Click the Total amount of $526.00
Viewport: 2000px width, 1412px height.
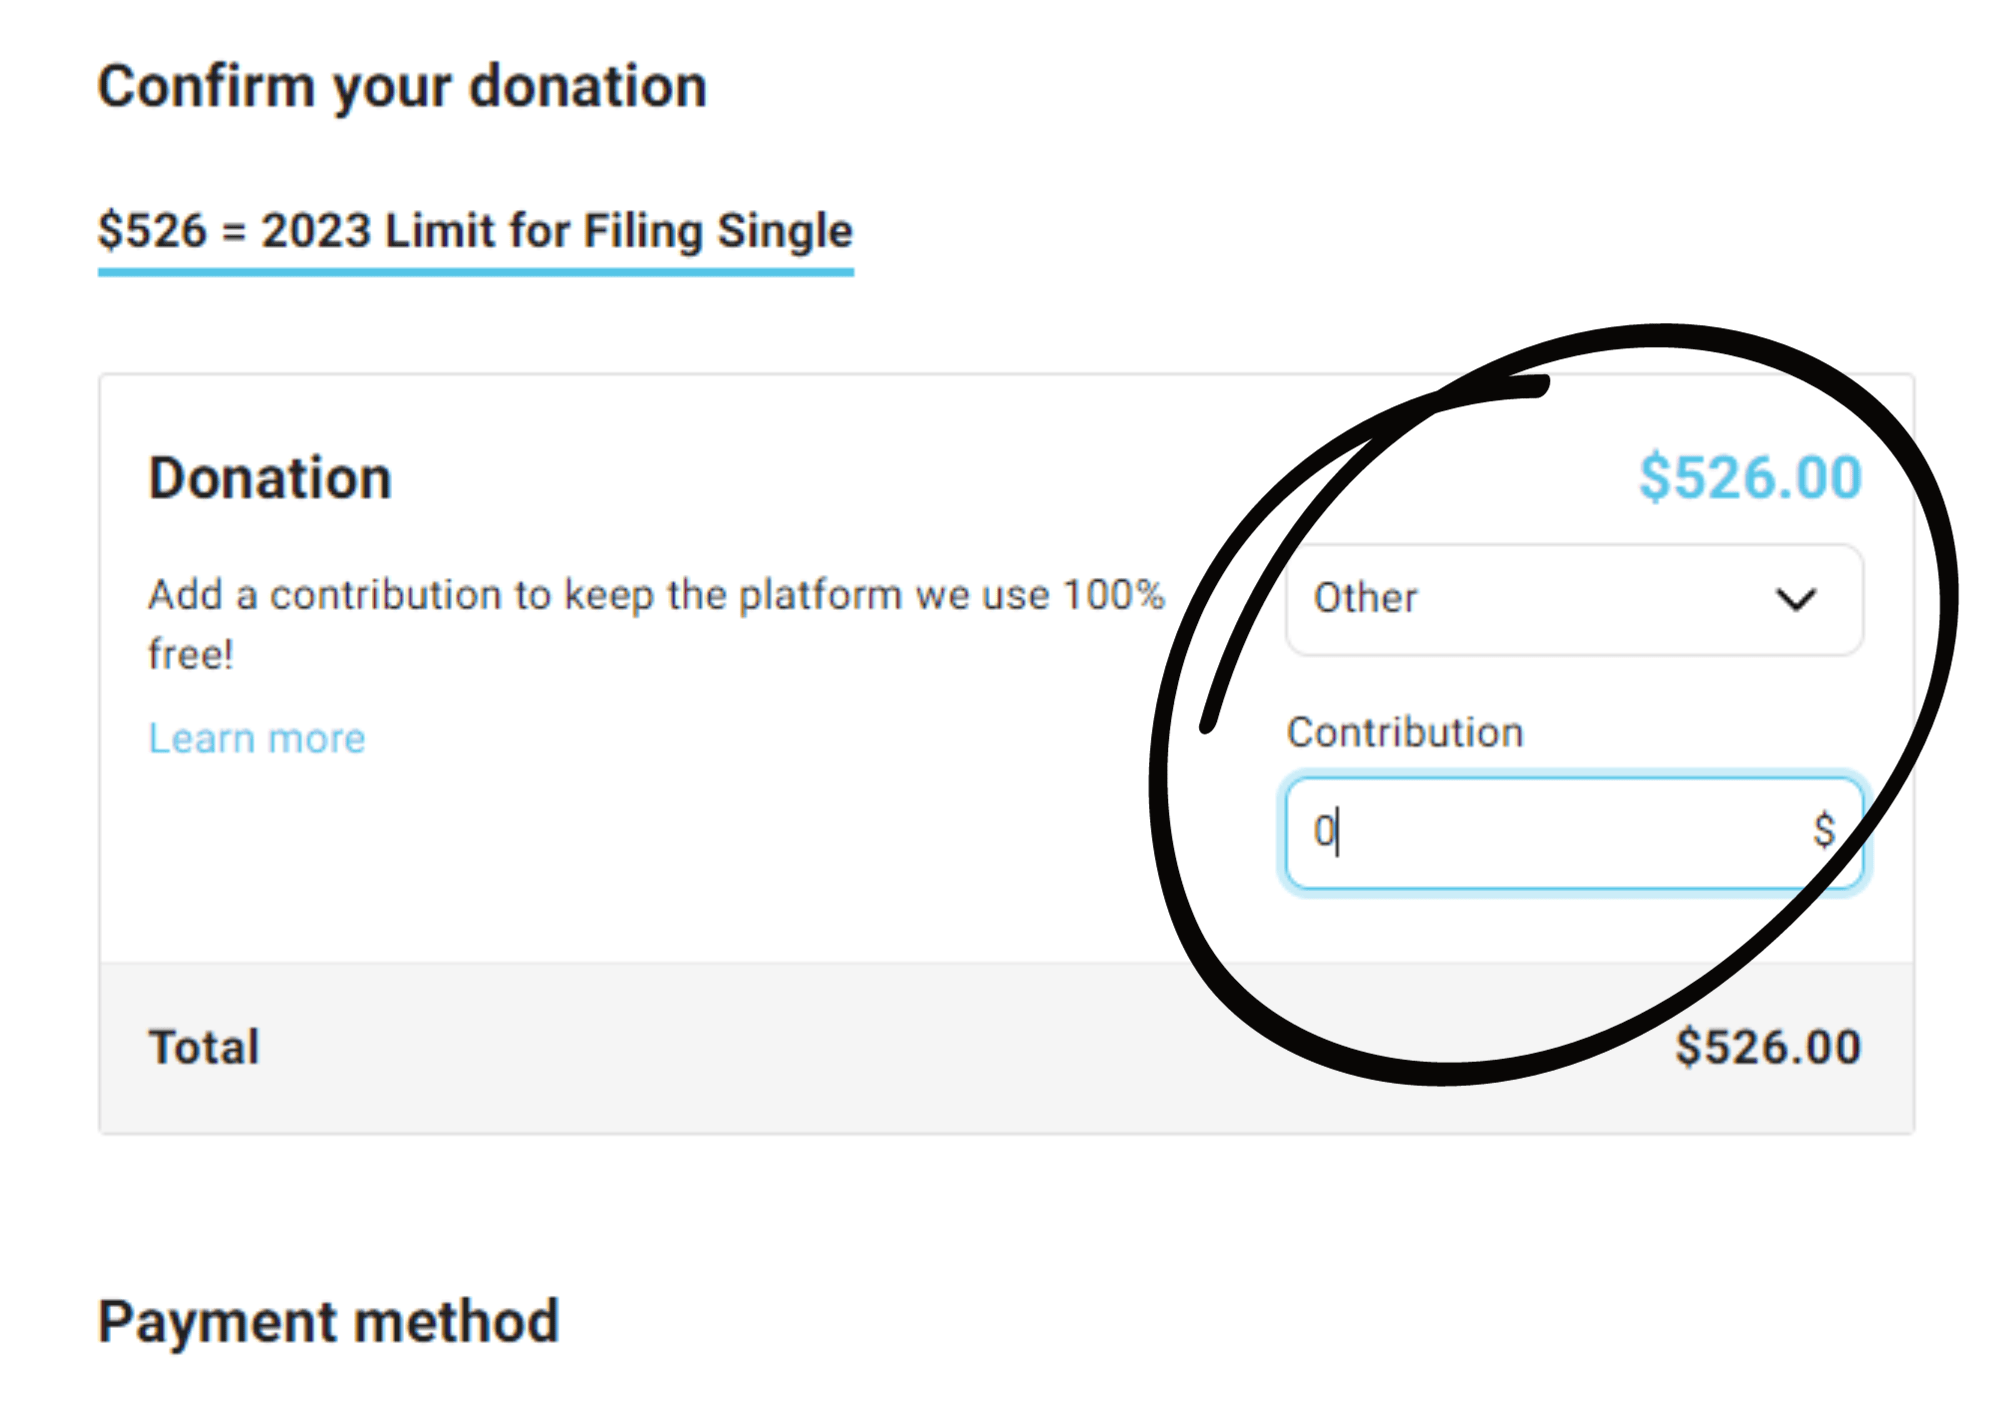[x=1765, y=1046]
